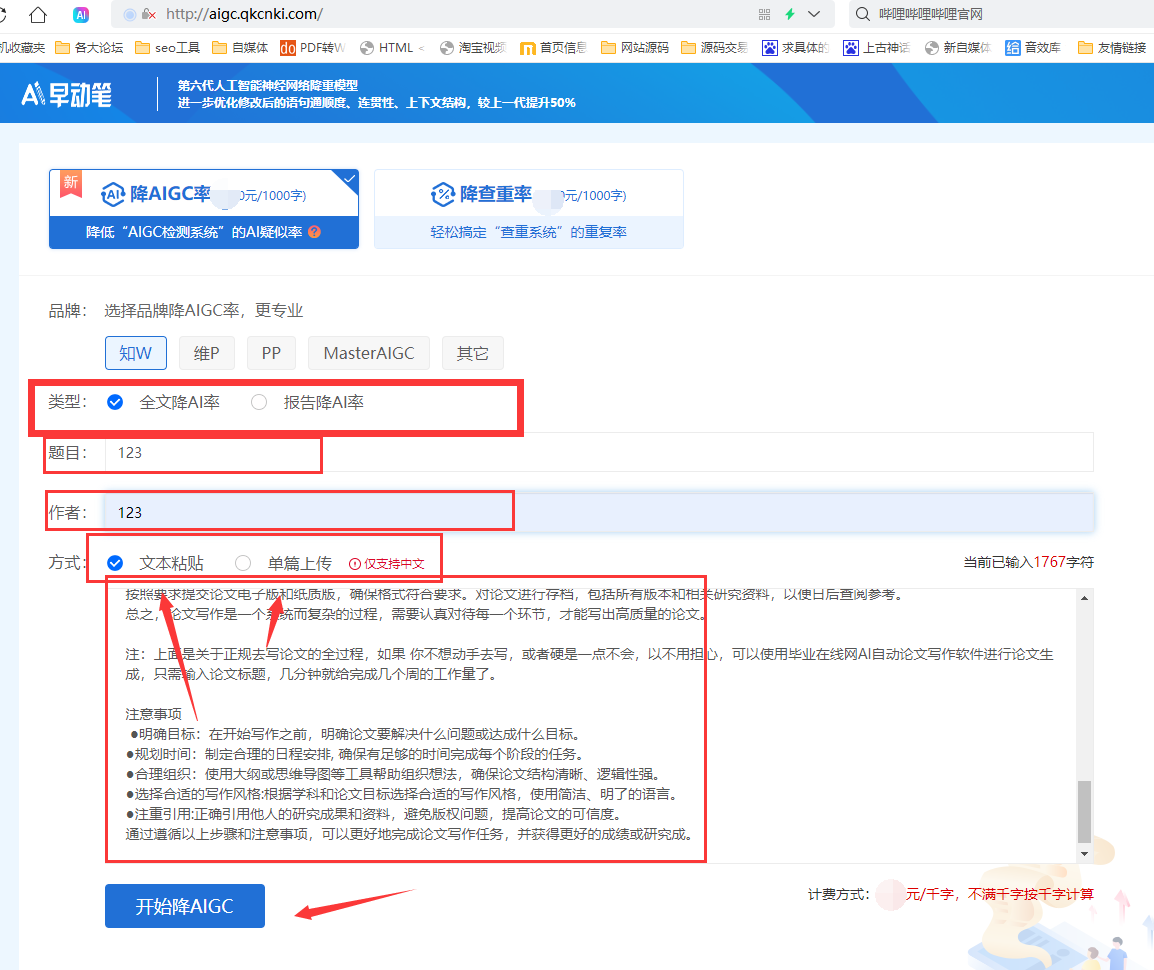This screenshot has width=1154, height=970.
Task: Open the 上古神话 Baidu bookmark
Action: pyautogui.click(x=877, y=48)
